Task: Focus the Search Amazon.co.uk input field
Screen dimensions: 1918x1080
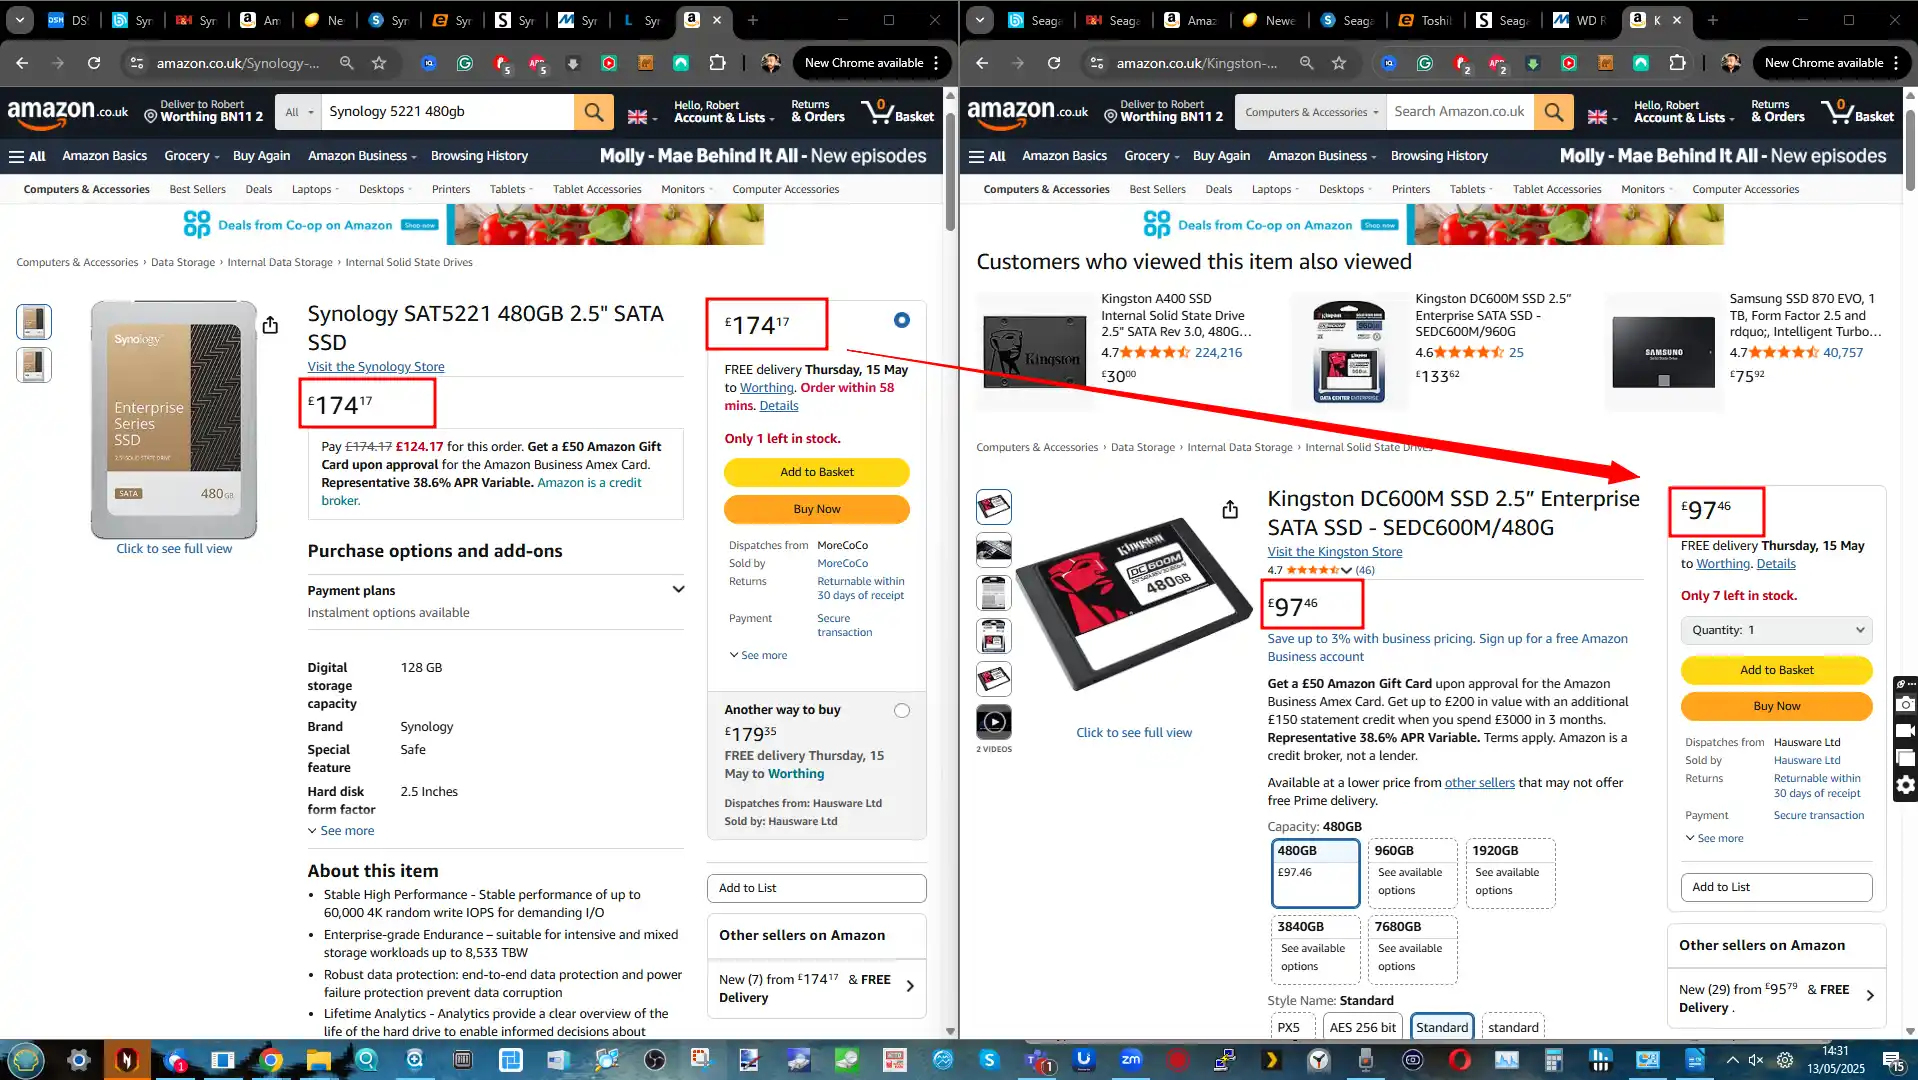Action: pyautogui.click(x=1460, y=112)
